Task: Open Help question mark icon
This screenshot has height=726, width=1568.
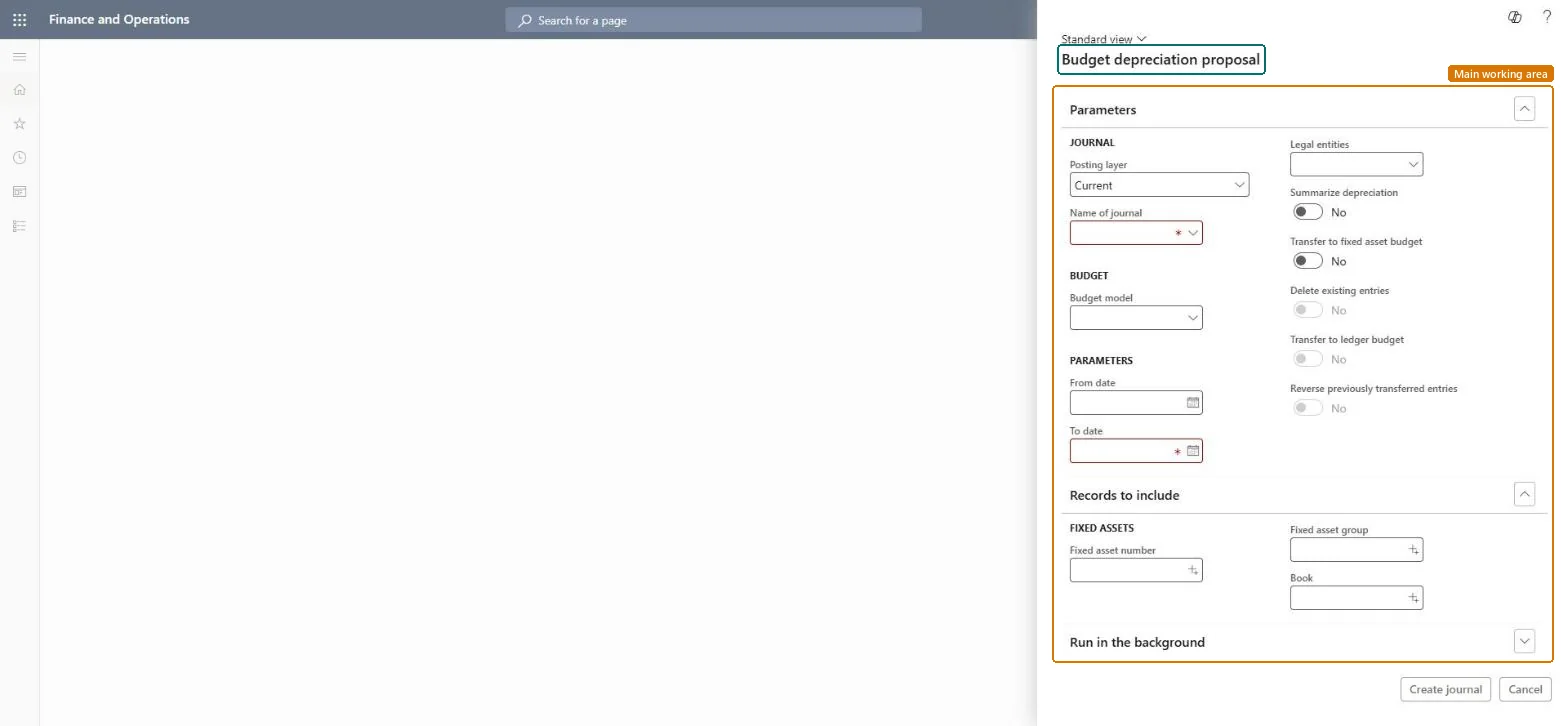Action: [1547, 17]
